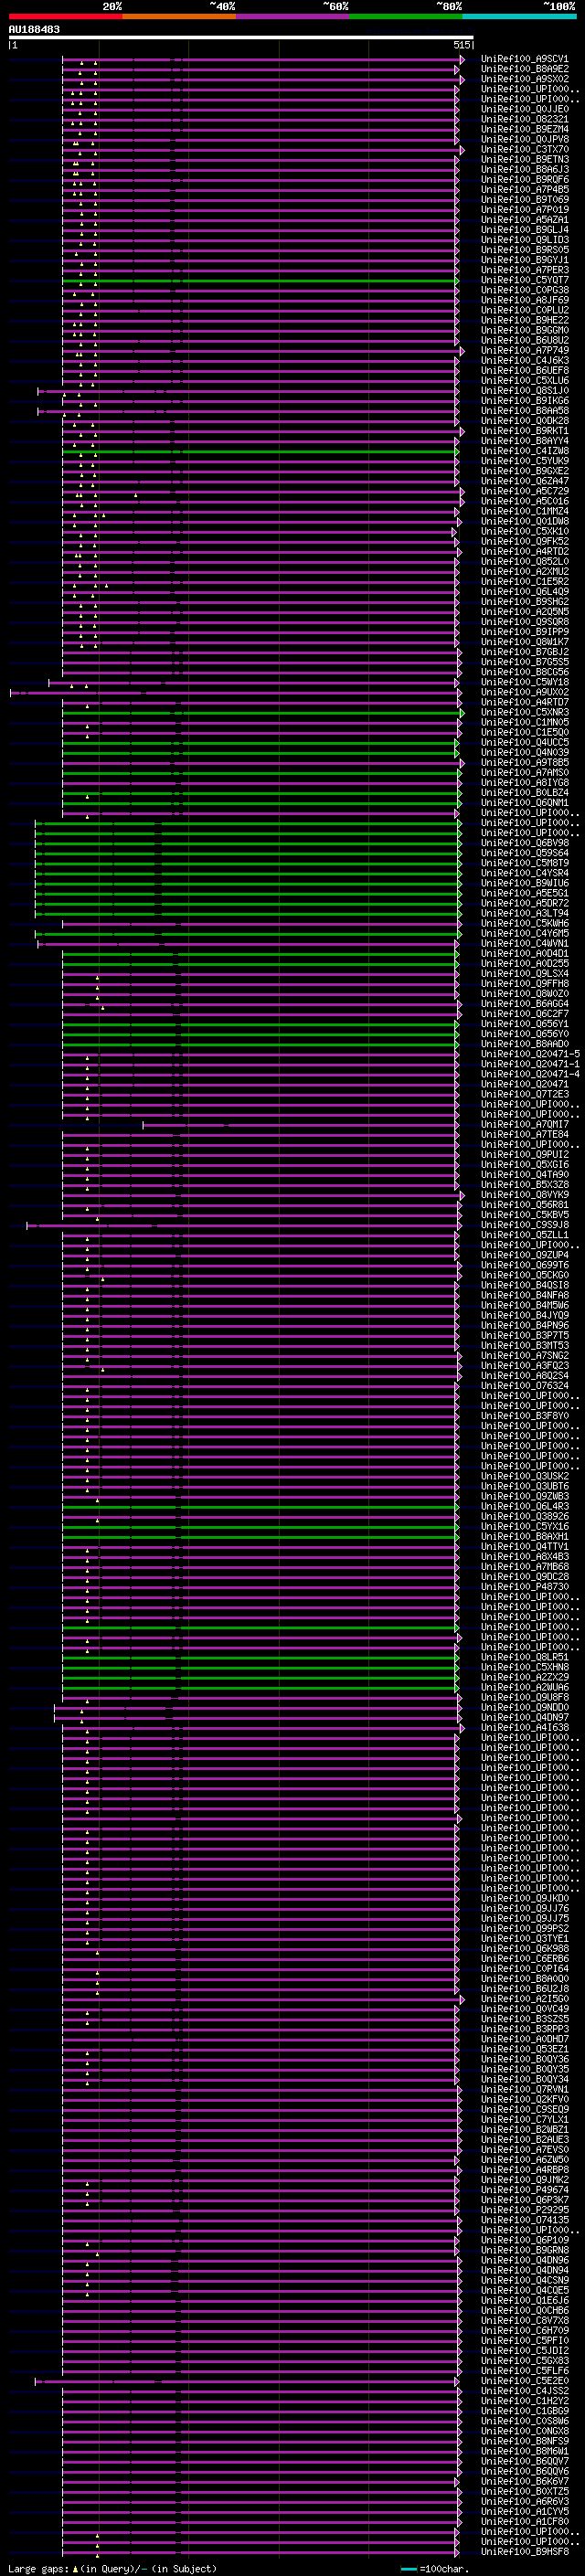Click the green alignment bar for UniRef100_Q59S64
Screen dimensions: 585x2576
(247, 853)
